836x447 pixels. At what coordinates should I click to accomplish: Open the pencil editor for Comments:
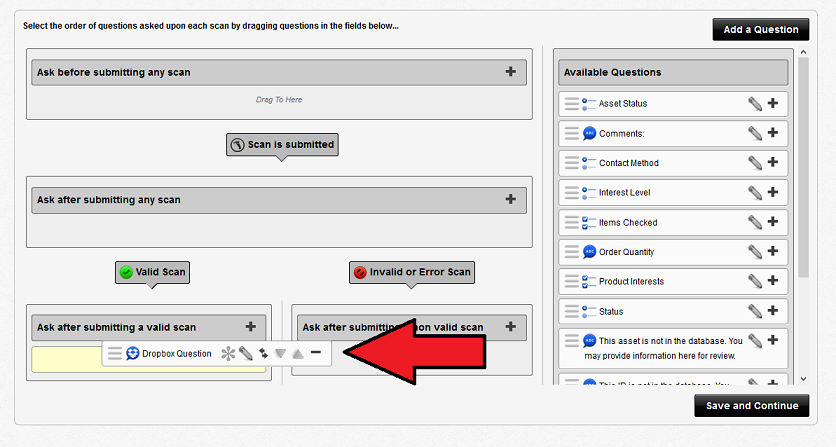pyautogui.click(x=754, y=133)
